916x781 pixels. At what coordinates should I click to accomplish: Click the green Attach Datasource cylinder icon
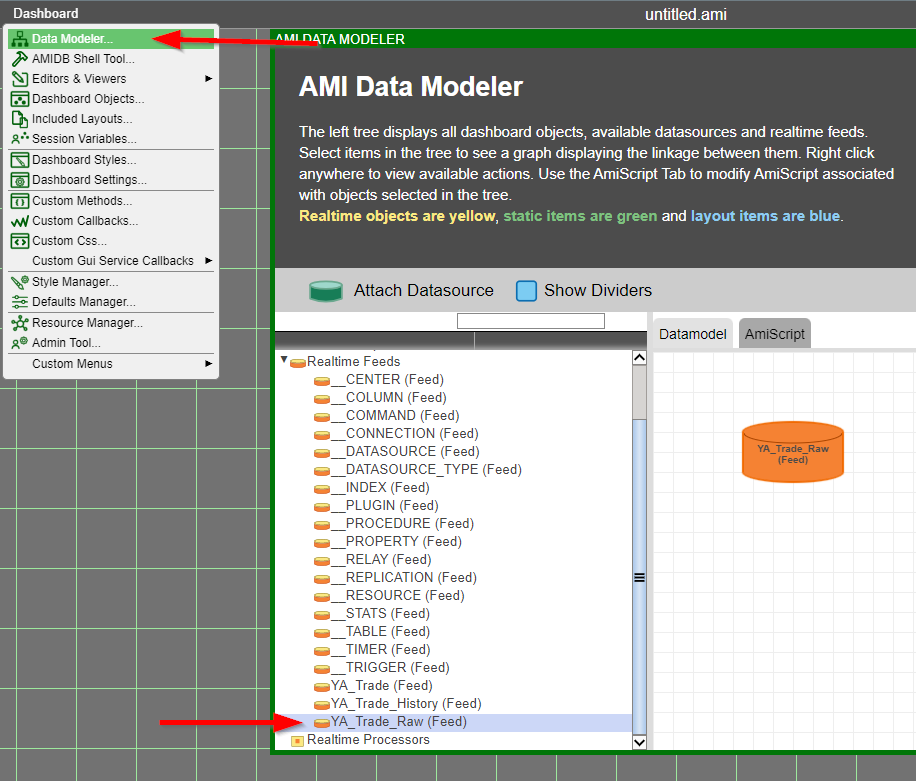326,291
